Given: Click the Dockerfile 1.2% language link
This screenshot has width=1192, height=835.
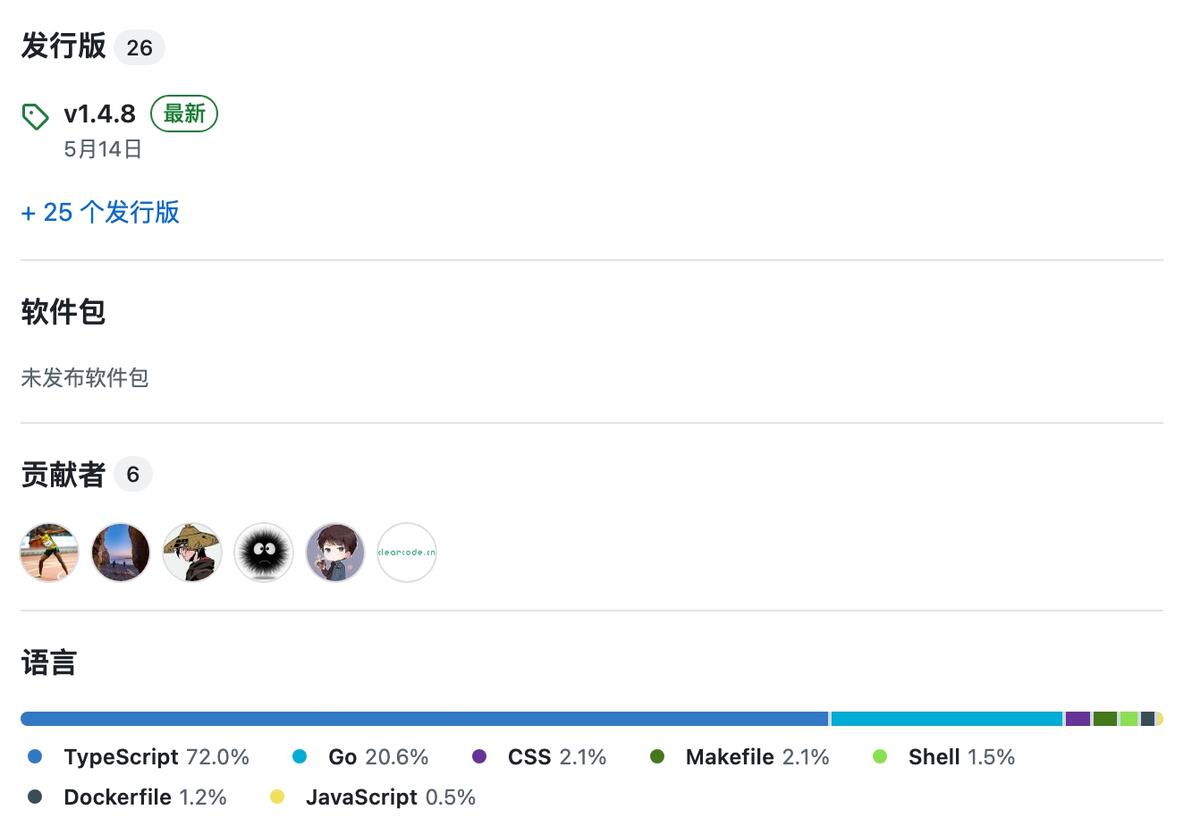Looking at the screenshot, I should 144,797.
